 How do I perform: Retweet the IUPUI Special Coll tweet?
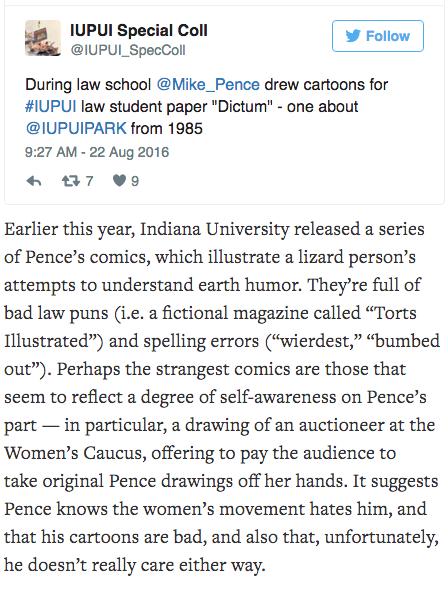pyautogui.click(x=71, y=181)
